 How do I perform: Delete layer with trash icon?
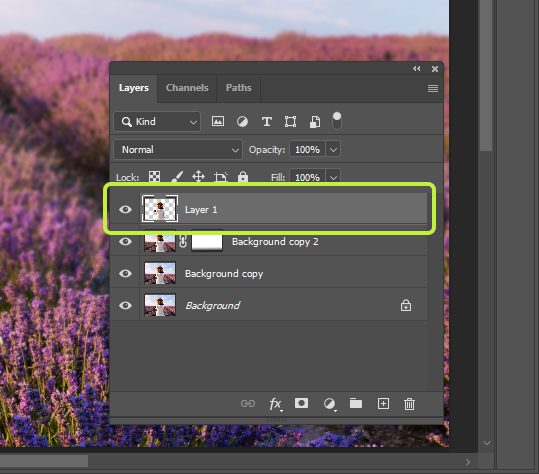[409, 404]
